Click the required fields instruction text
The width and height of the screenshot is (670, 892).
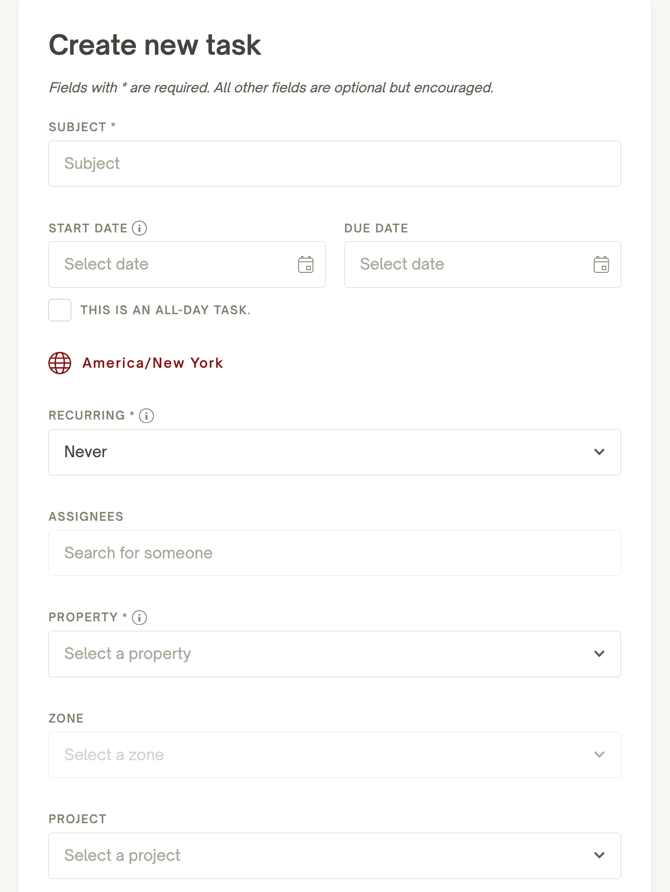270,87
